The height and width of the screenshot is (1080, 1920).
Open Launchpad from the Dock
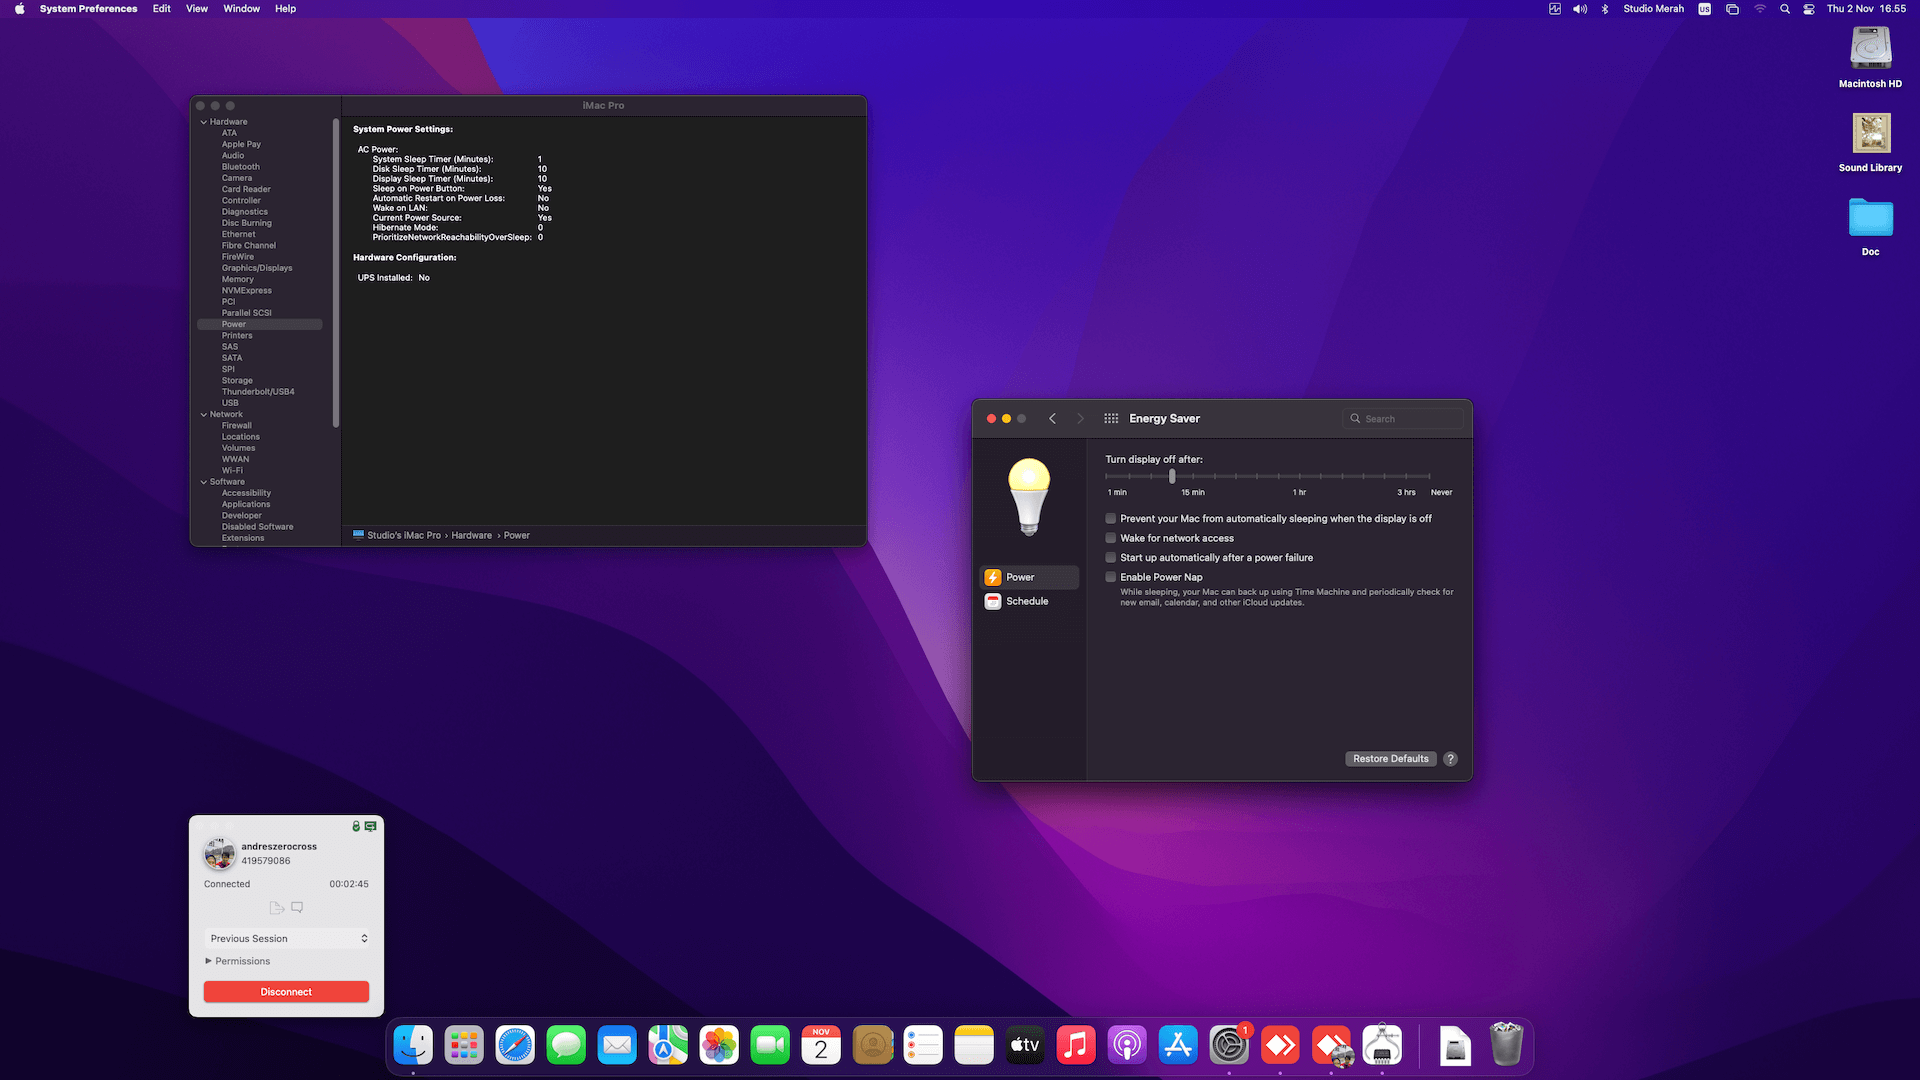point(464,1046)
